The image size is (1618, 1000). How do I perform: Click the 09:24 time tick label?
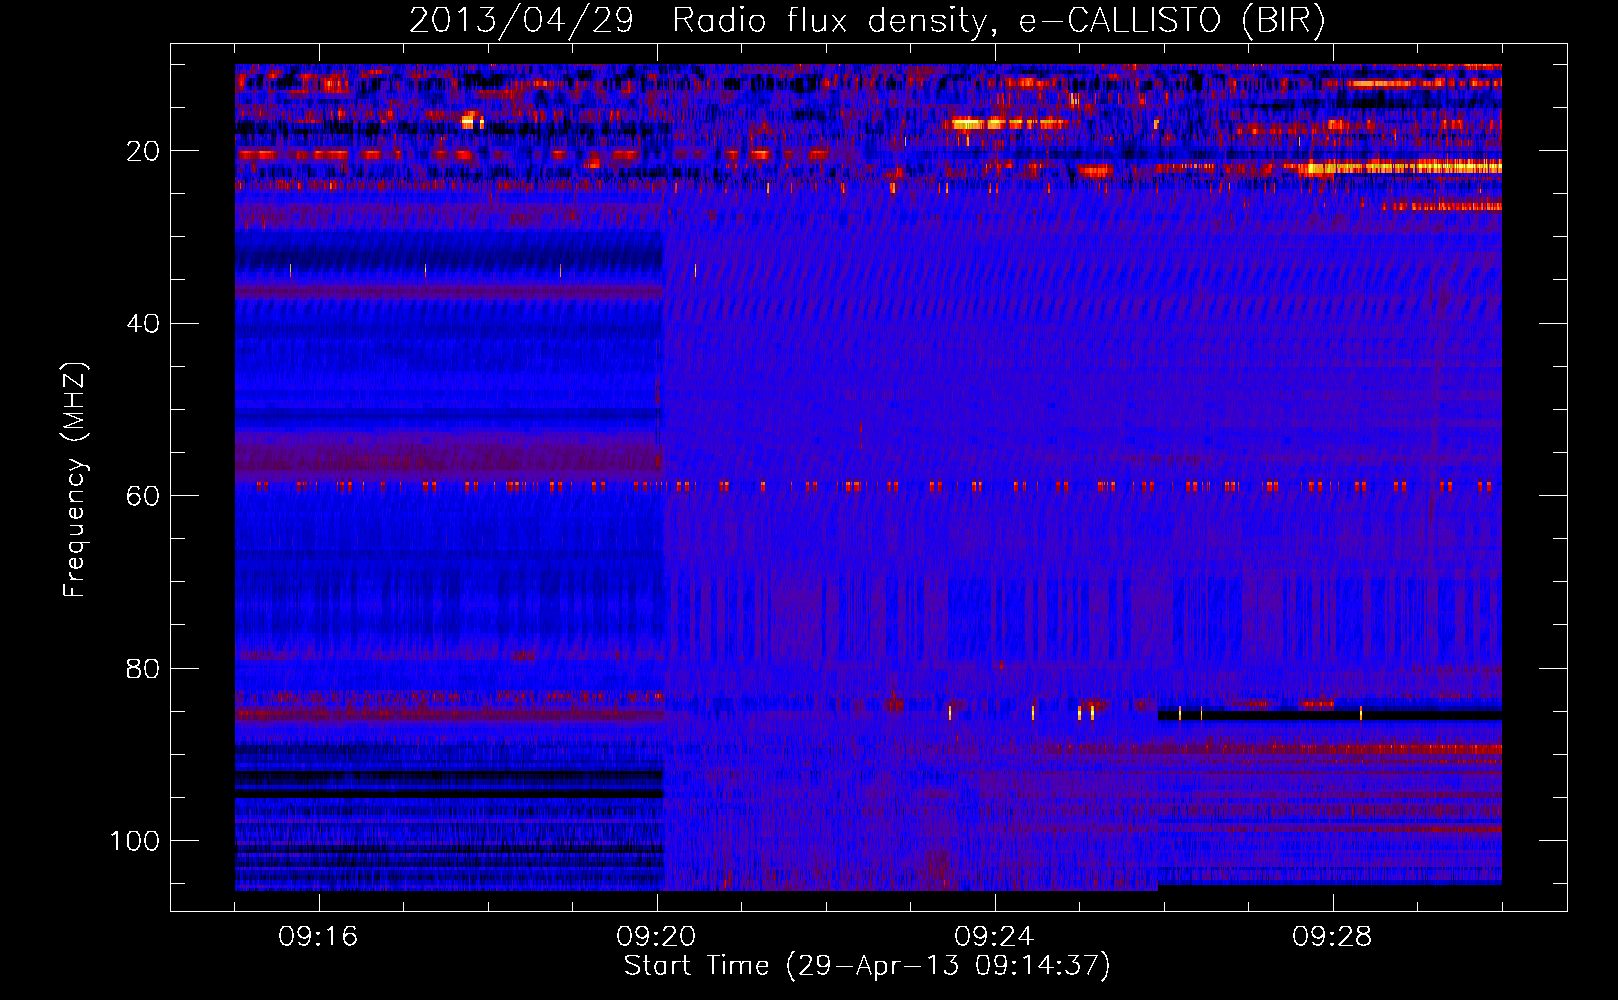coord(994,937)
